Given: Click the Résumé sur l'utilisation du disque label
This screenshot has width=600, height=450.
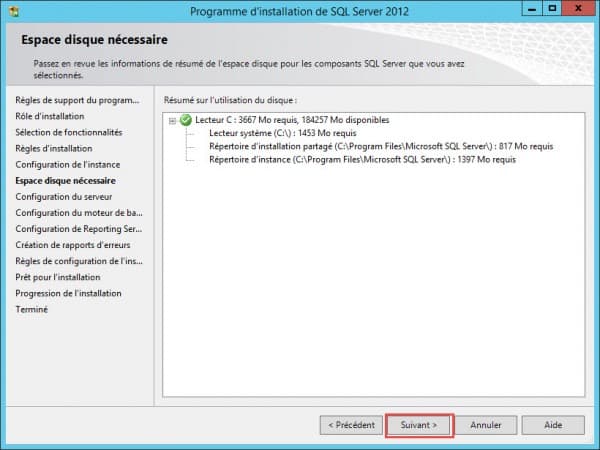Looking at the screenshot, I should 230,100.
